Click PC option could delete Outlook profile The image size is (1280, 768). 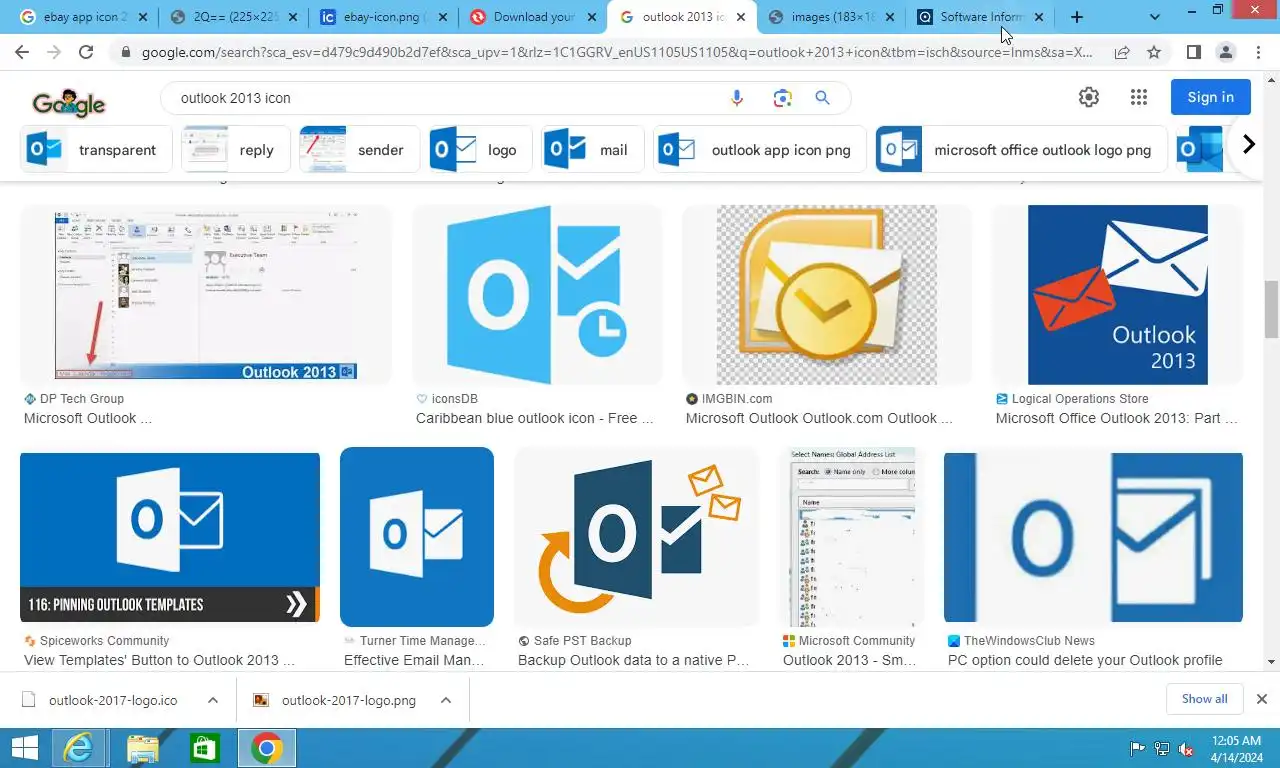coord(1085,660)
